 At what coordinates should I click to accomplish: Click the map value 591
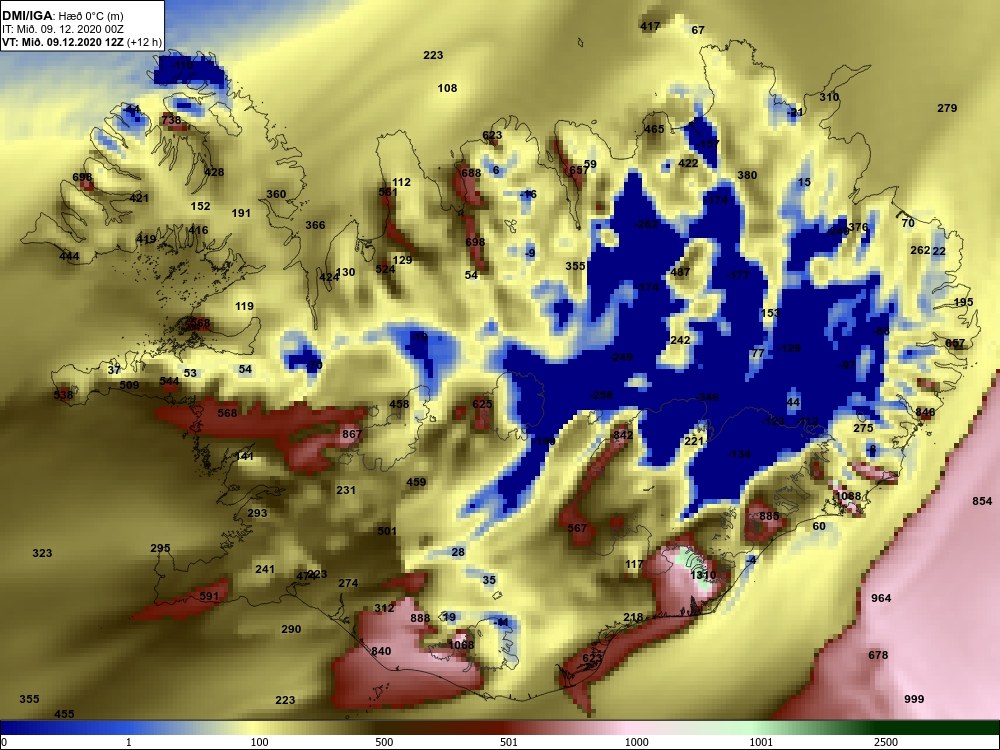coord(209,596)
